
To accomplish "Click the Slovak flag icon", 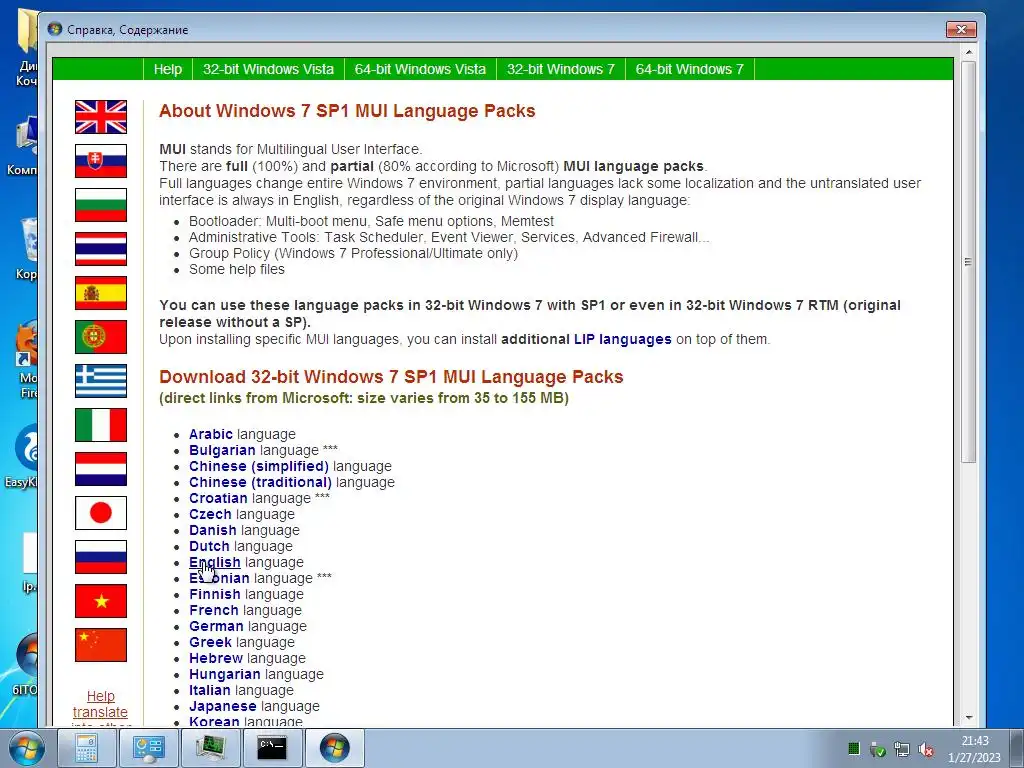I will [x=101, y=161].
